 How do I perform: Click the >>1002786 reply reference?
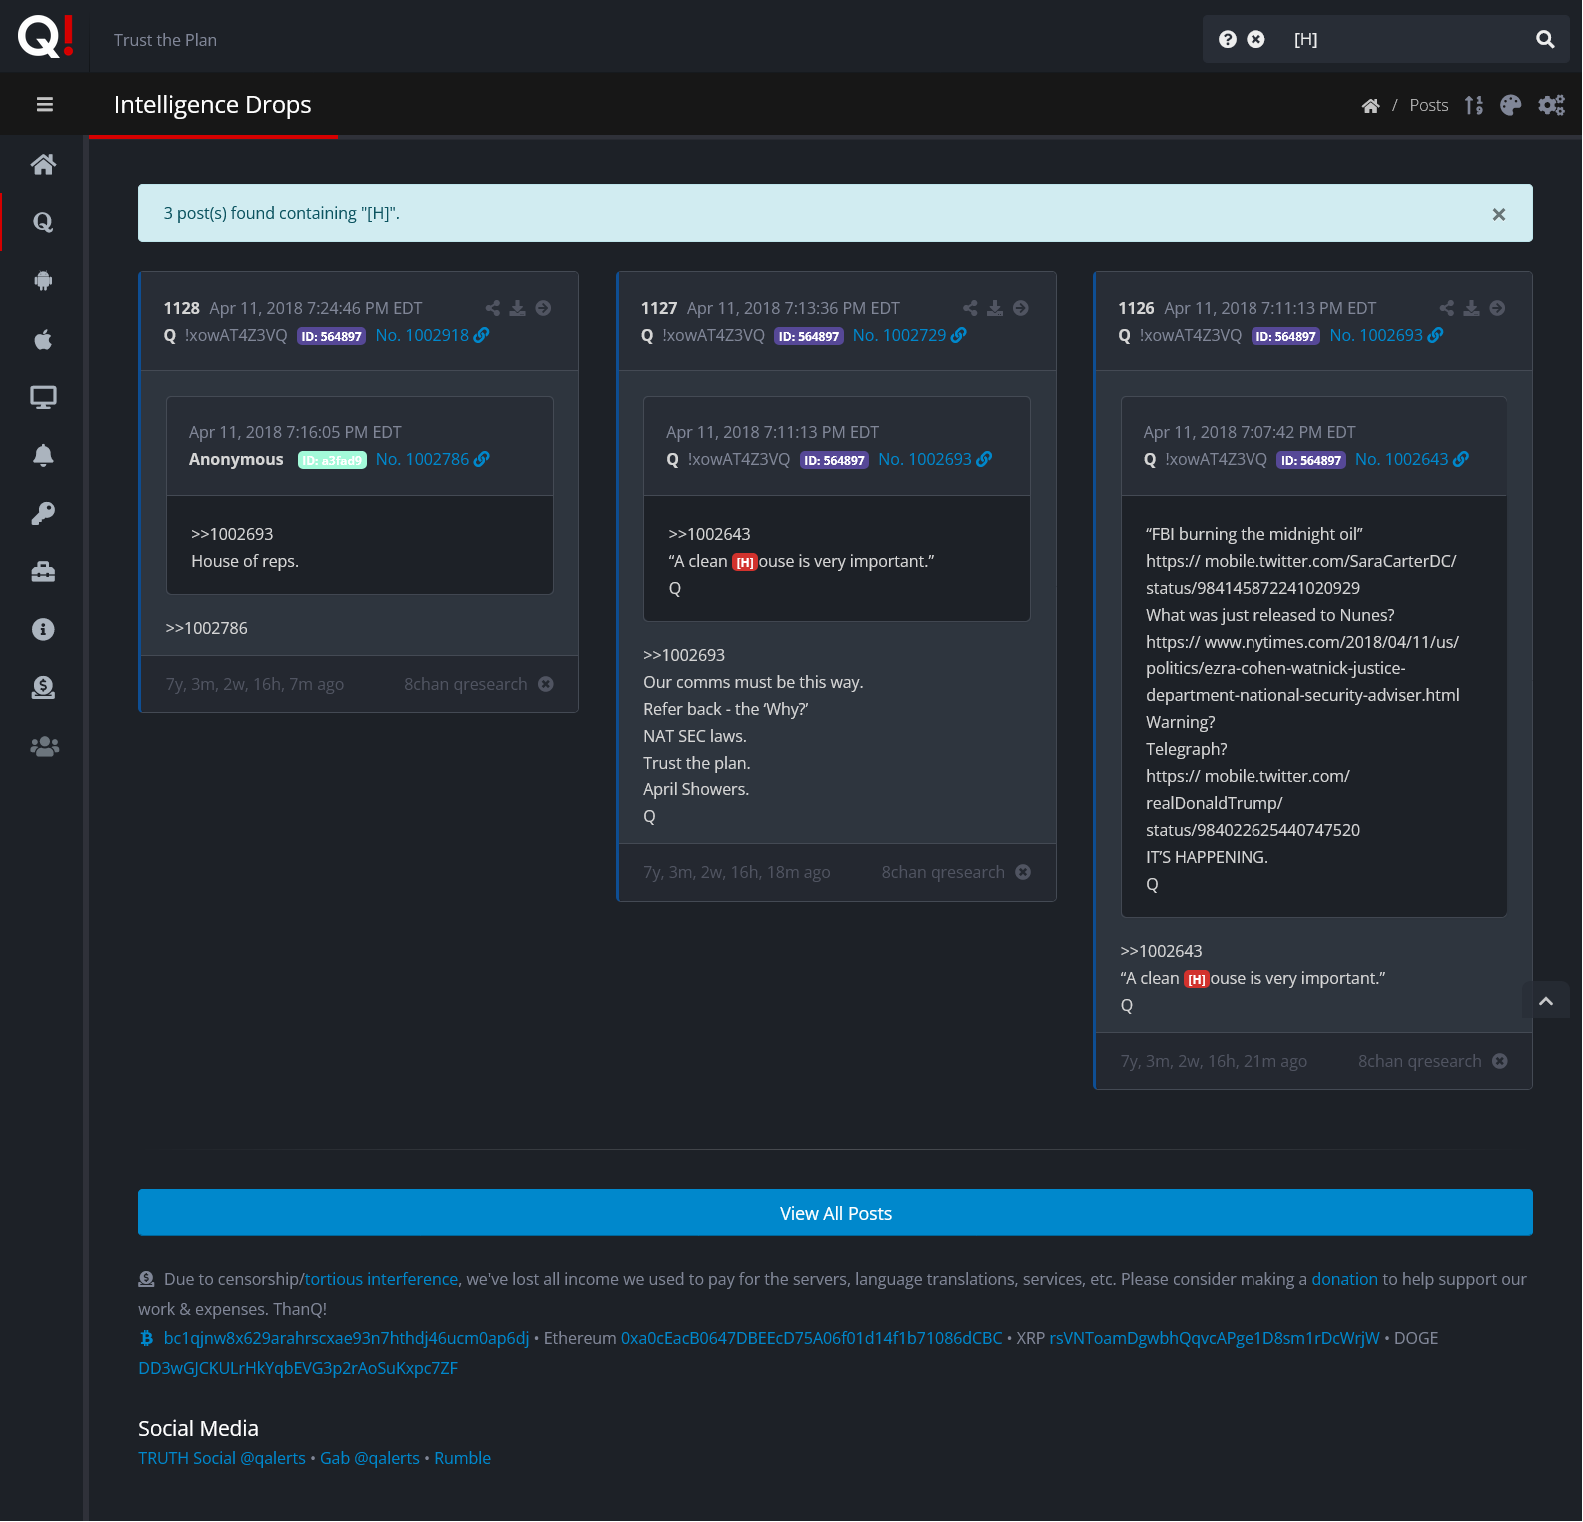(x=207, y=628)
